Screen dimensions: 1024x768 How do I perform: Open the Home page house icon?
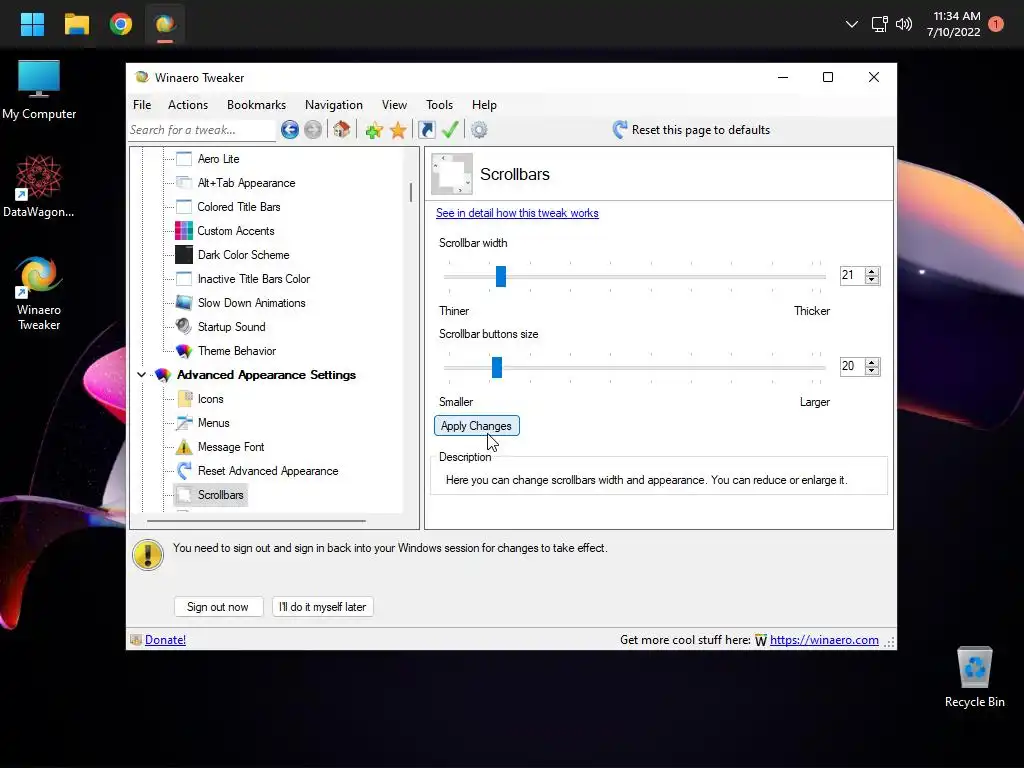point(341,129)
